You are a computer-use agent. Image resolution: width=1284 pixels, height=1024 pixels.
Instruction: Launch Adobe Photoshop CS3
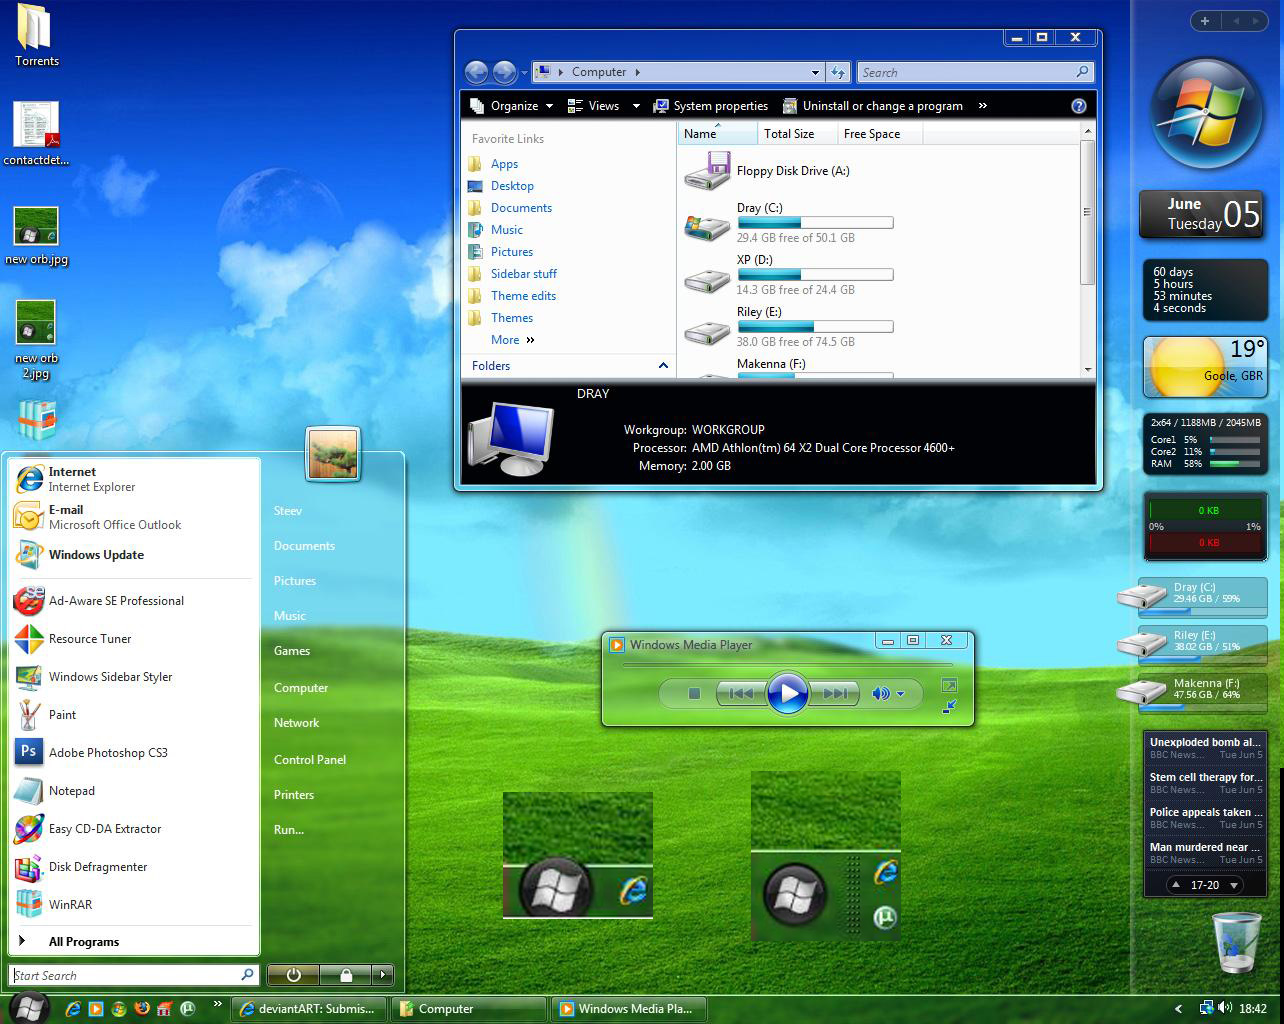tap(135, 753)
